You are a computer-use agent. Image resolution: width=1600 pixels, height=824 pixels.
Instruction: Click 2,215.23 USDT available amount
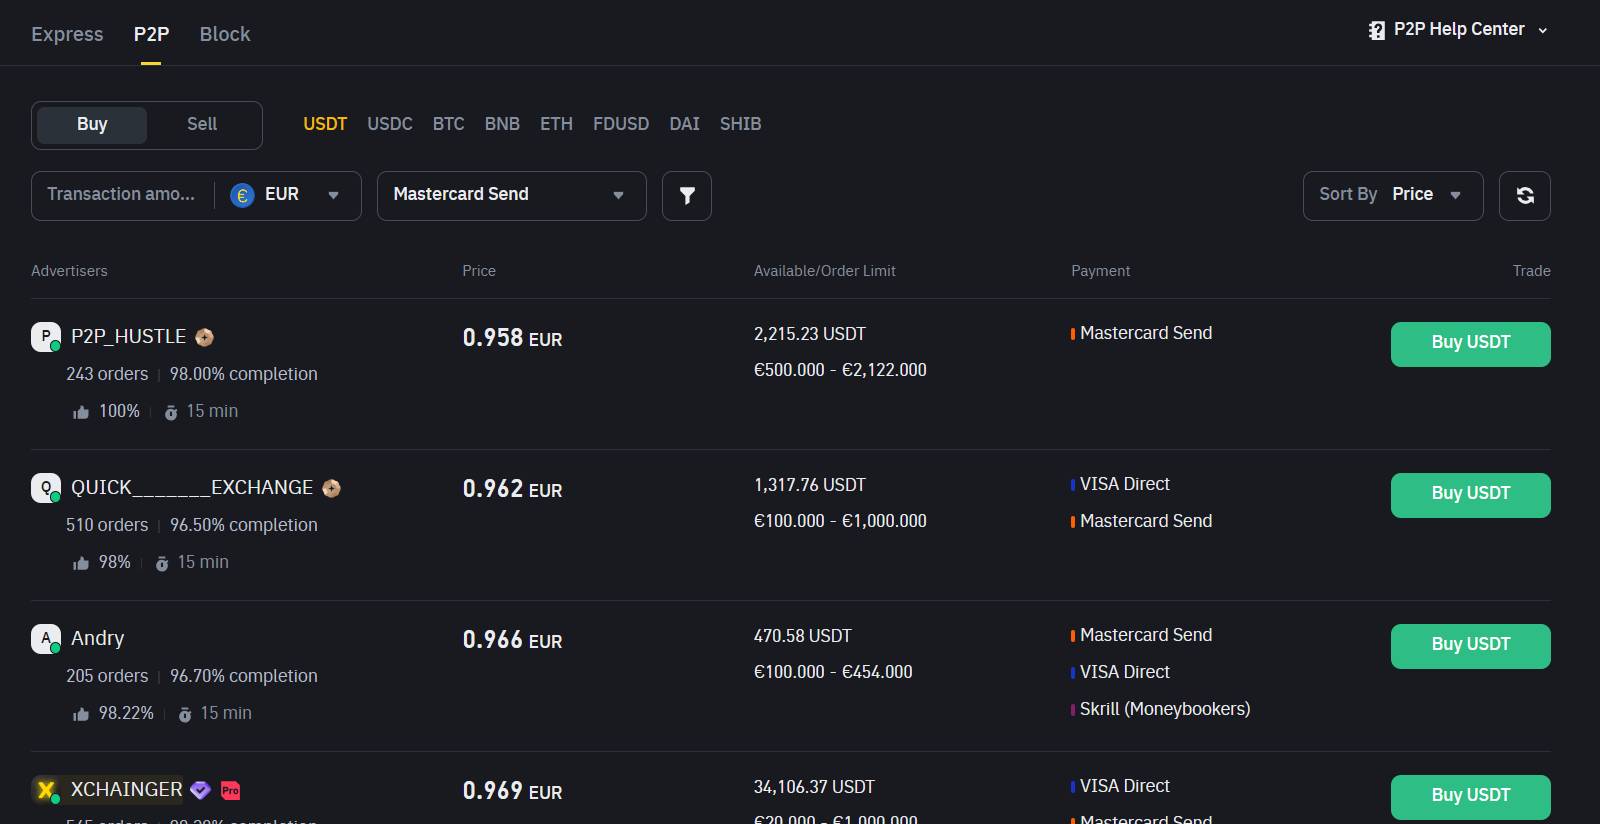[810, 334]
